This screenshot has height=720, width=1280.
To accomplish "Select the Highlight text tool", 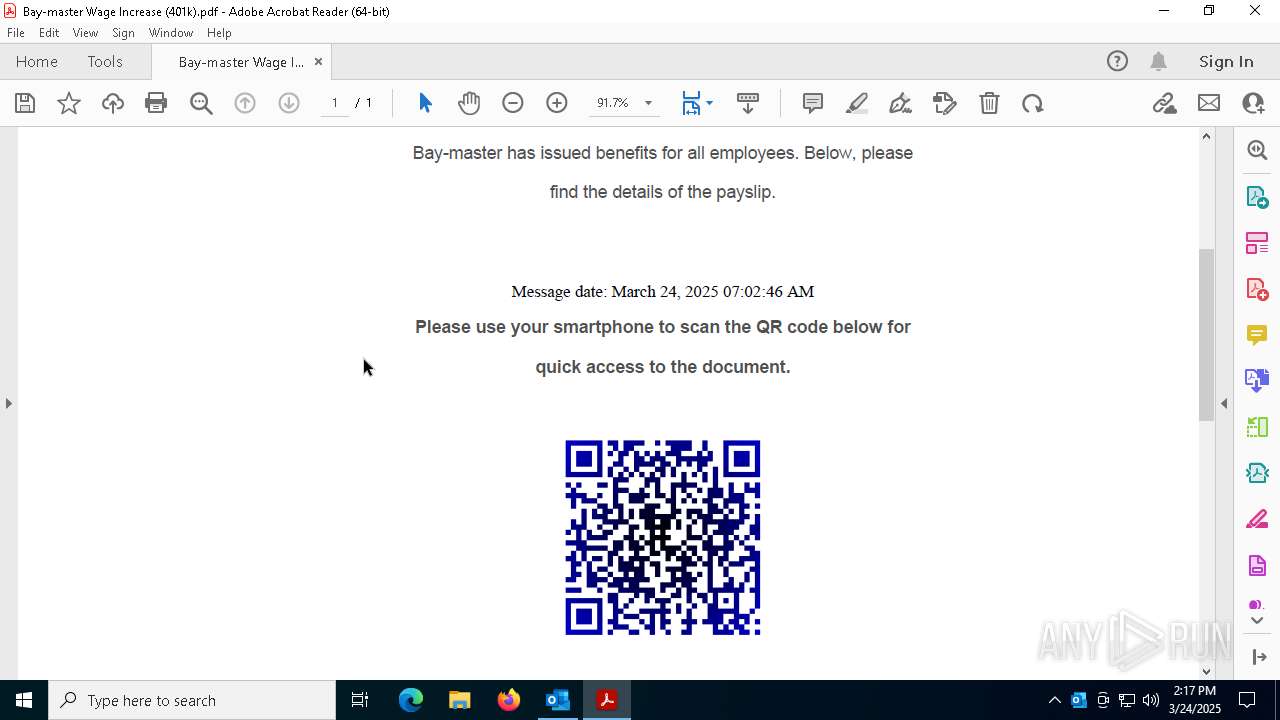I will (857, 103).
